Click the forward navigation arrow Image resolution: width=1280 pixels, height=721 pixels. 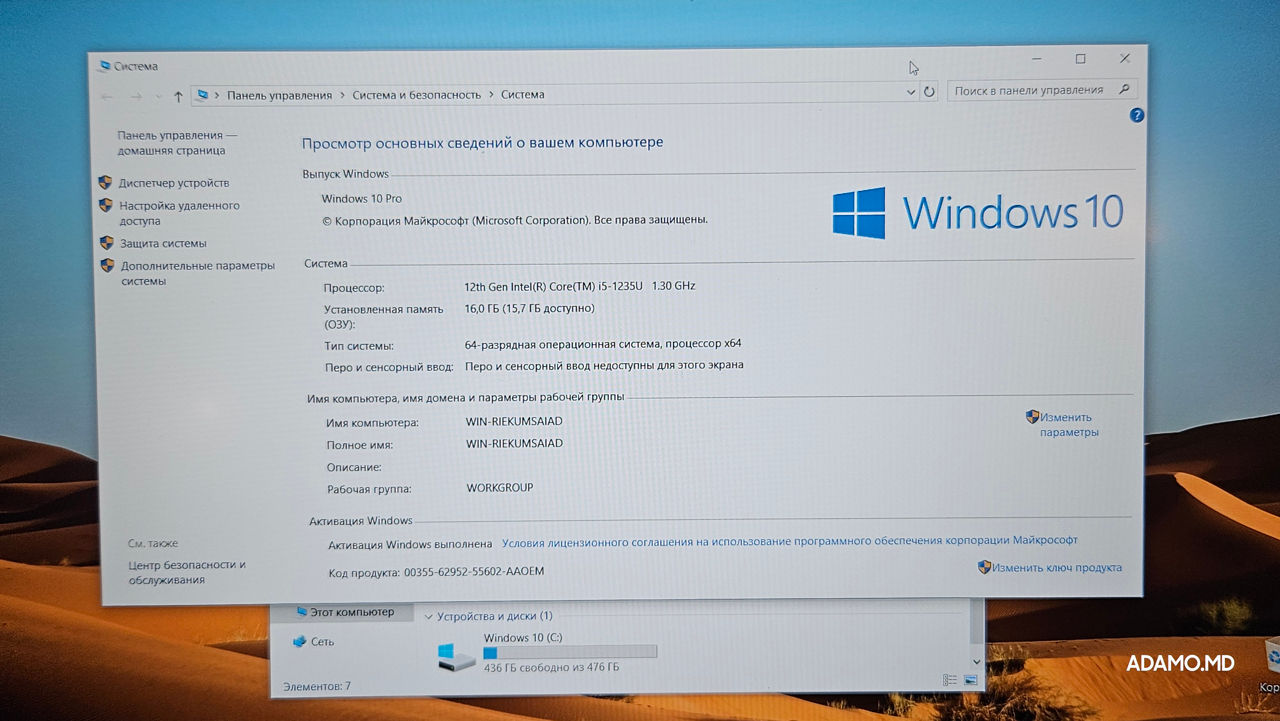135,96
